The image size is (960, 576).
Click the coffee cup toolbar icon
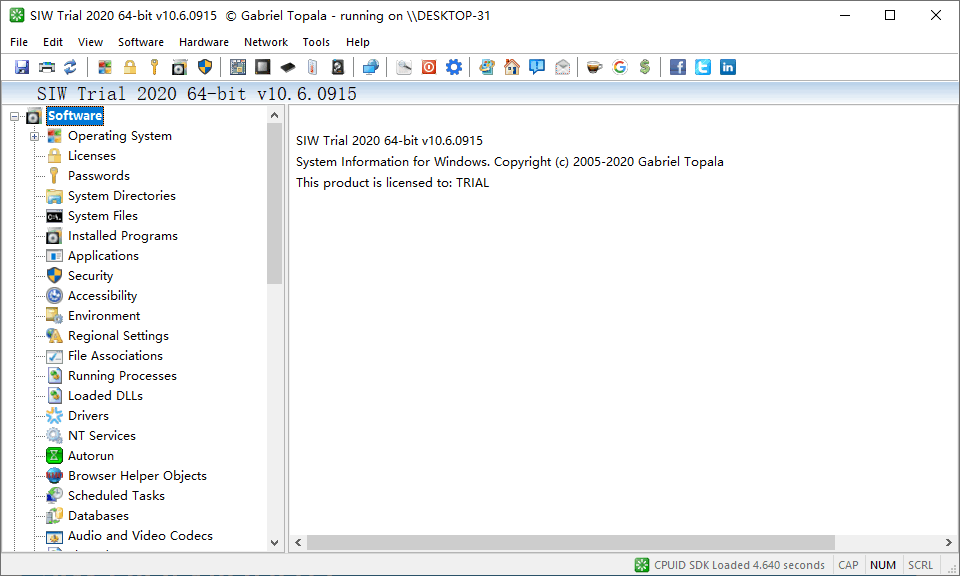pos(594,67)
